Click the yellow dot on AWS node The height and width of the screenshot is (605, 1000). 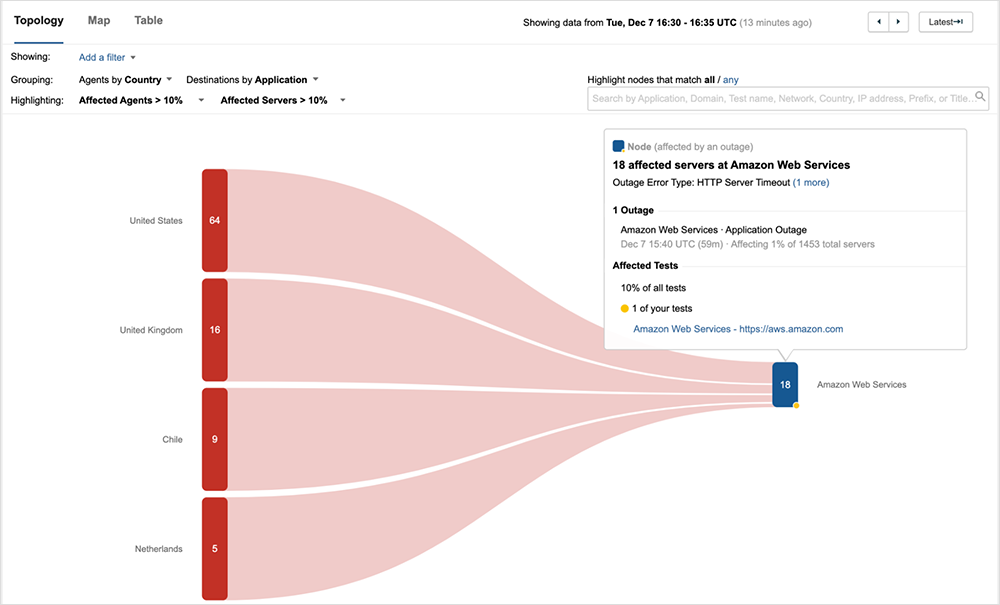click(796, 405)
